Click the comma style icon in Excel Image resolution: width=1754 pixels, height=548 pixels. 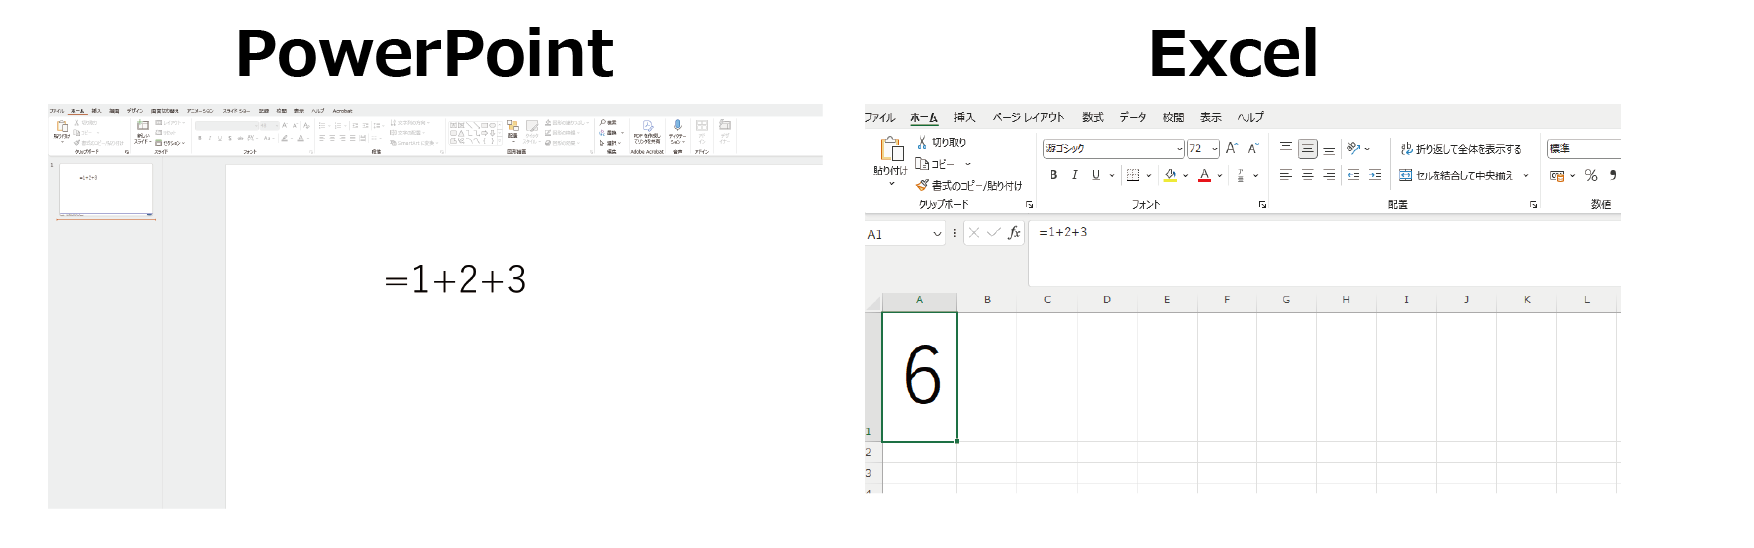(x=1613, y=175)
